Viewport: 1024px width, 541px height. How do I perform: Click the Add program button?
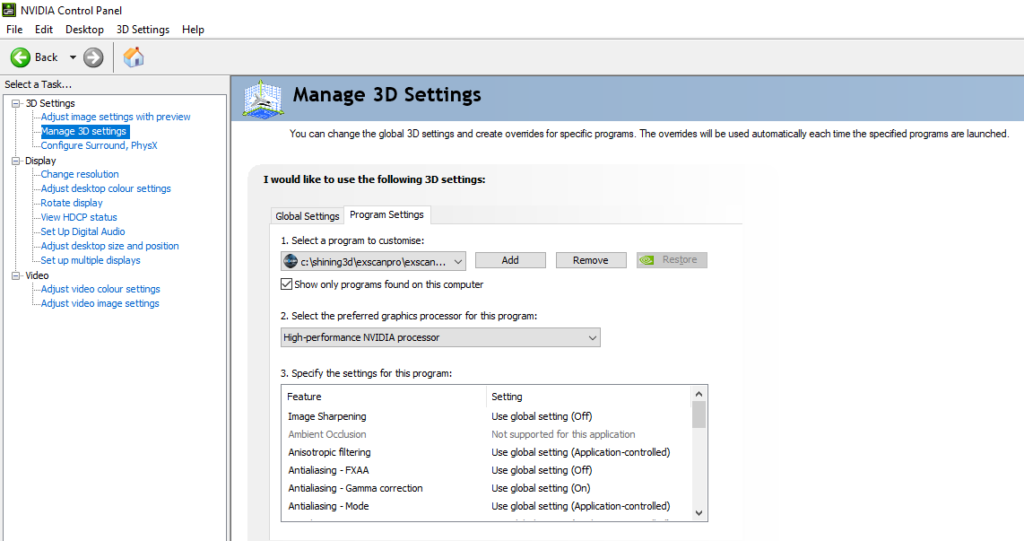click(510, 260)
